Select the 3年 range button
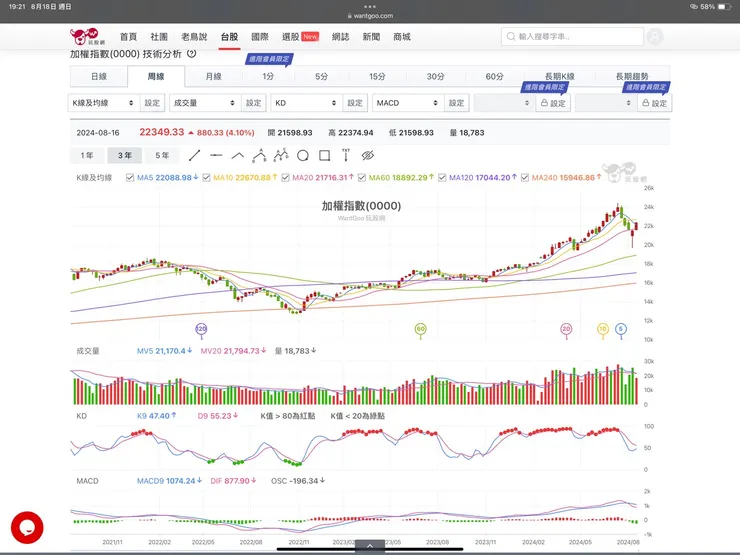Image resolution: width=740 pixels, height=555 pixels. point(125,155)
